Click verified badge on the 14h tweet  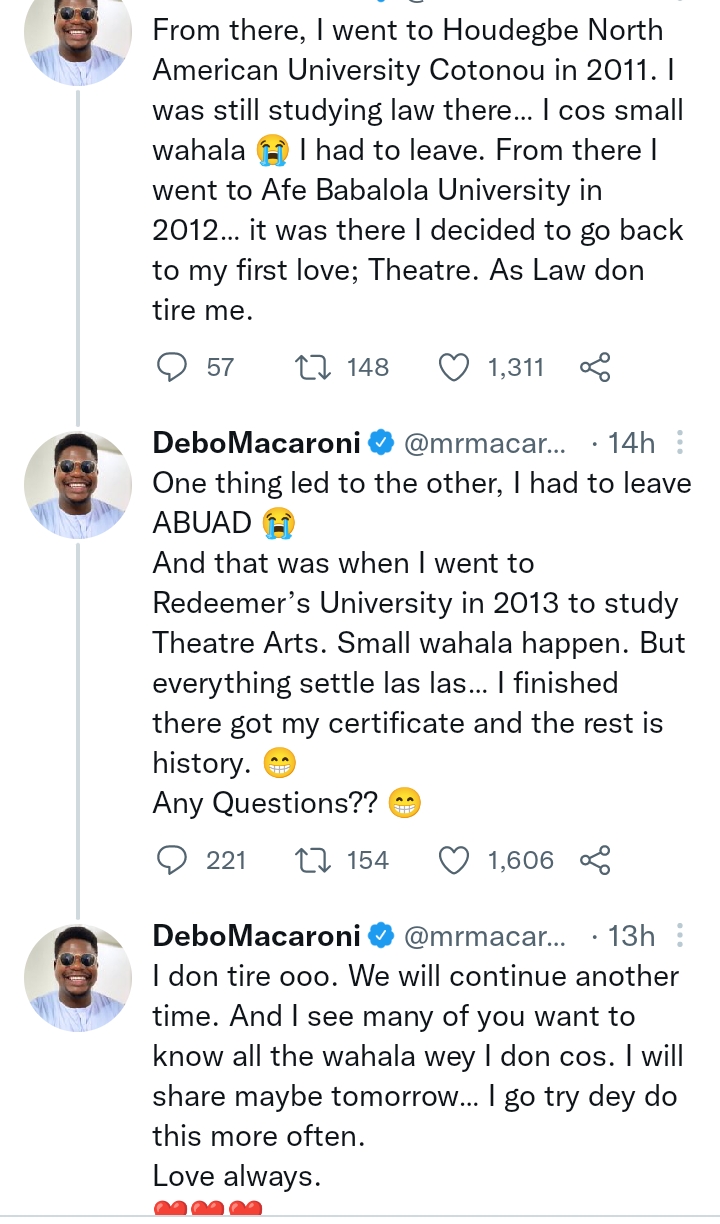381,442
